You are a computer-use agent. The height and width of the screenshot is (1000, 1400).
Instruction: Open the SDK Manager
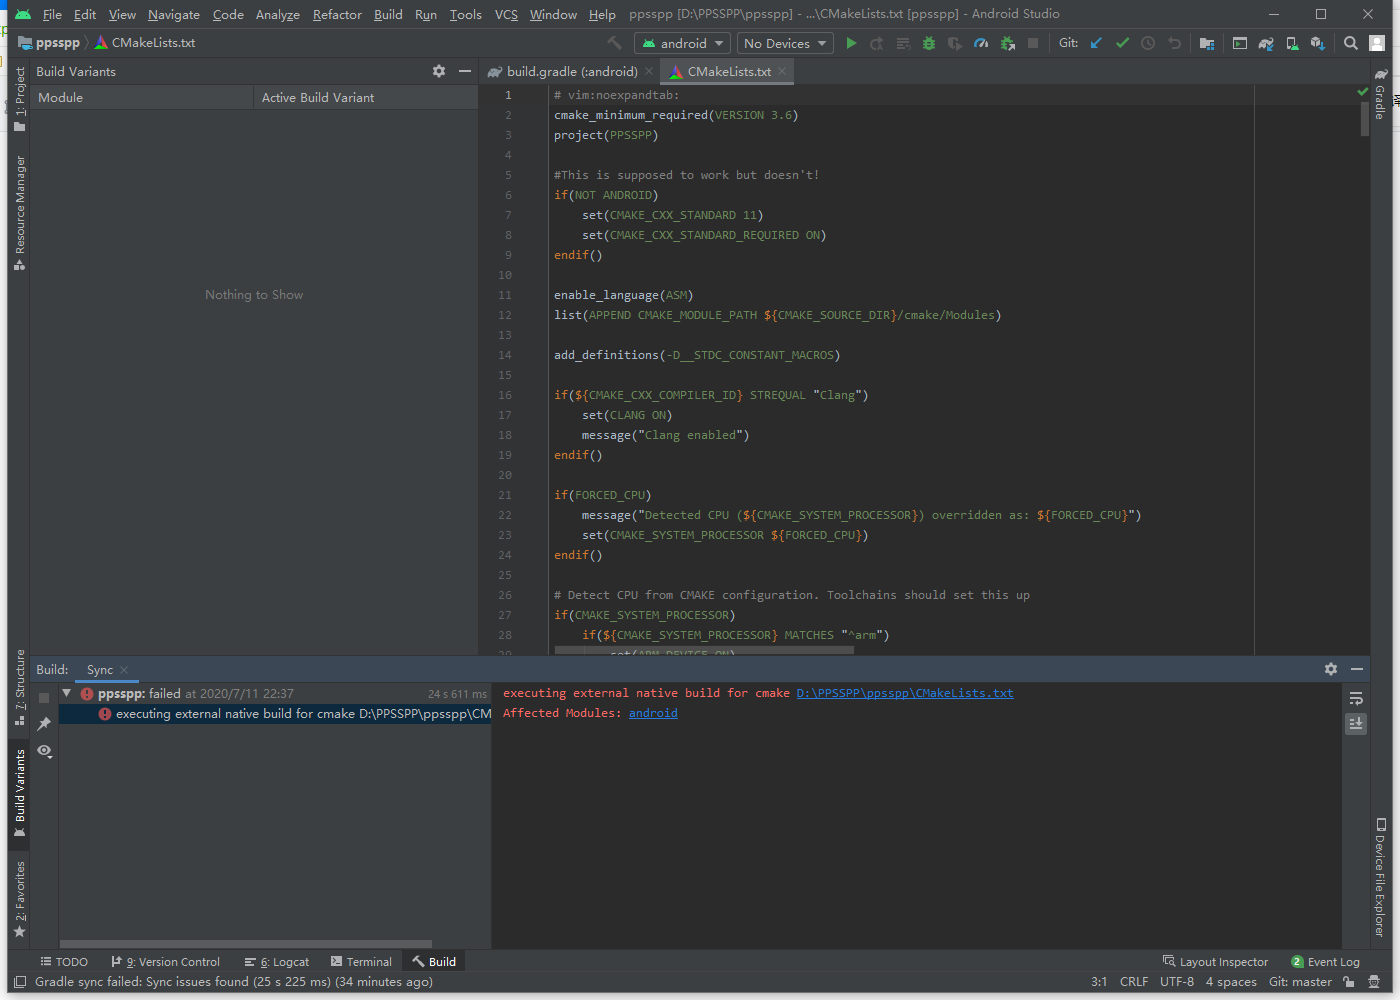[x=1317, y=42]
